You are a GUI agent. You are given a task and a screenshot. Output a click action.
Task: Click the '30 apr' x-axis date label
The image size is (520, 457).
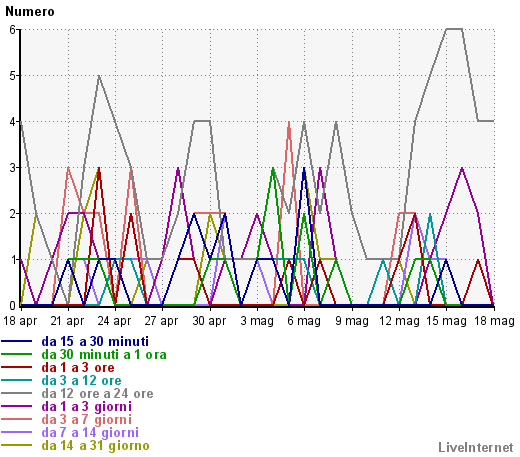pos(209,321)
